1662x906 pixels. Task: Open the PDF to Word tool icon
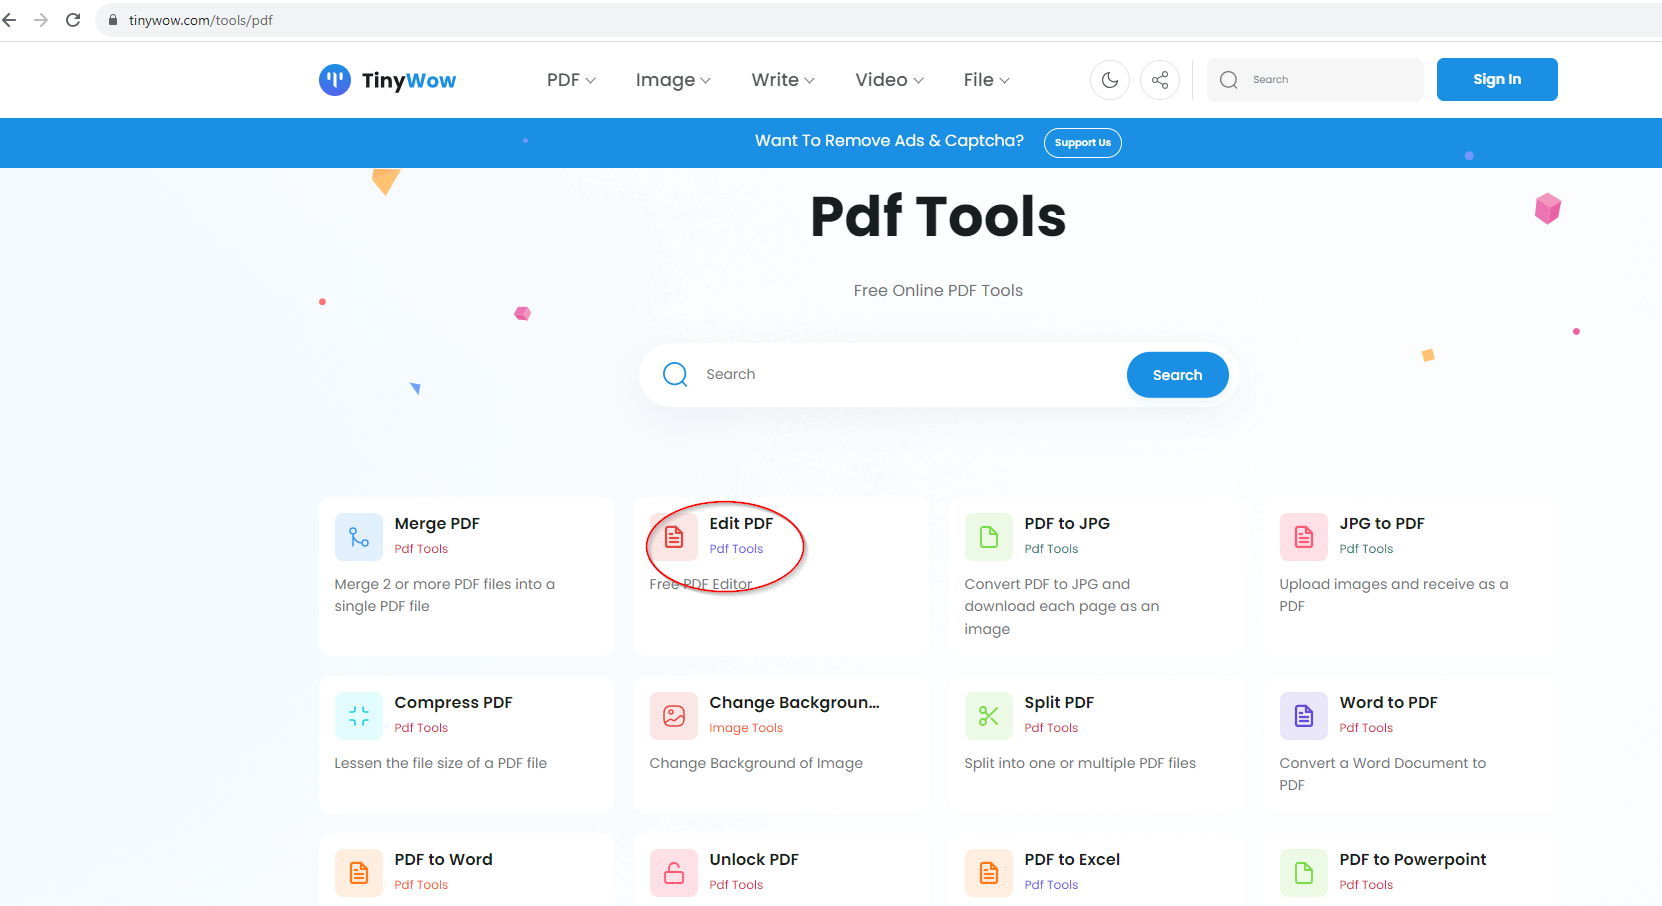click(x=359, y=873)
